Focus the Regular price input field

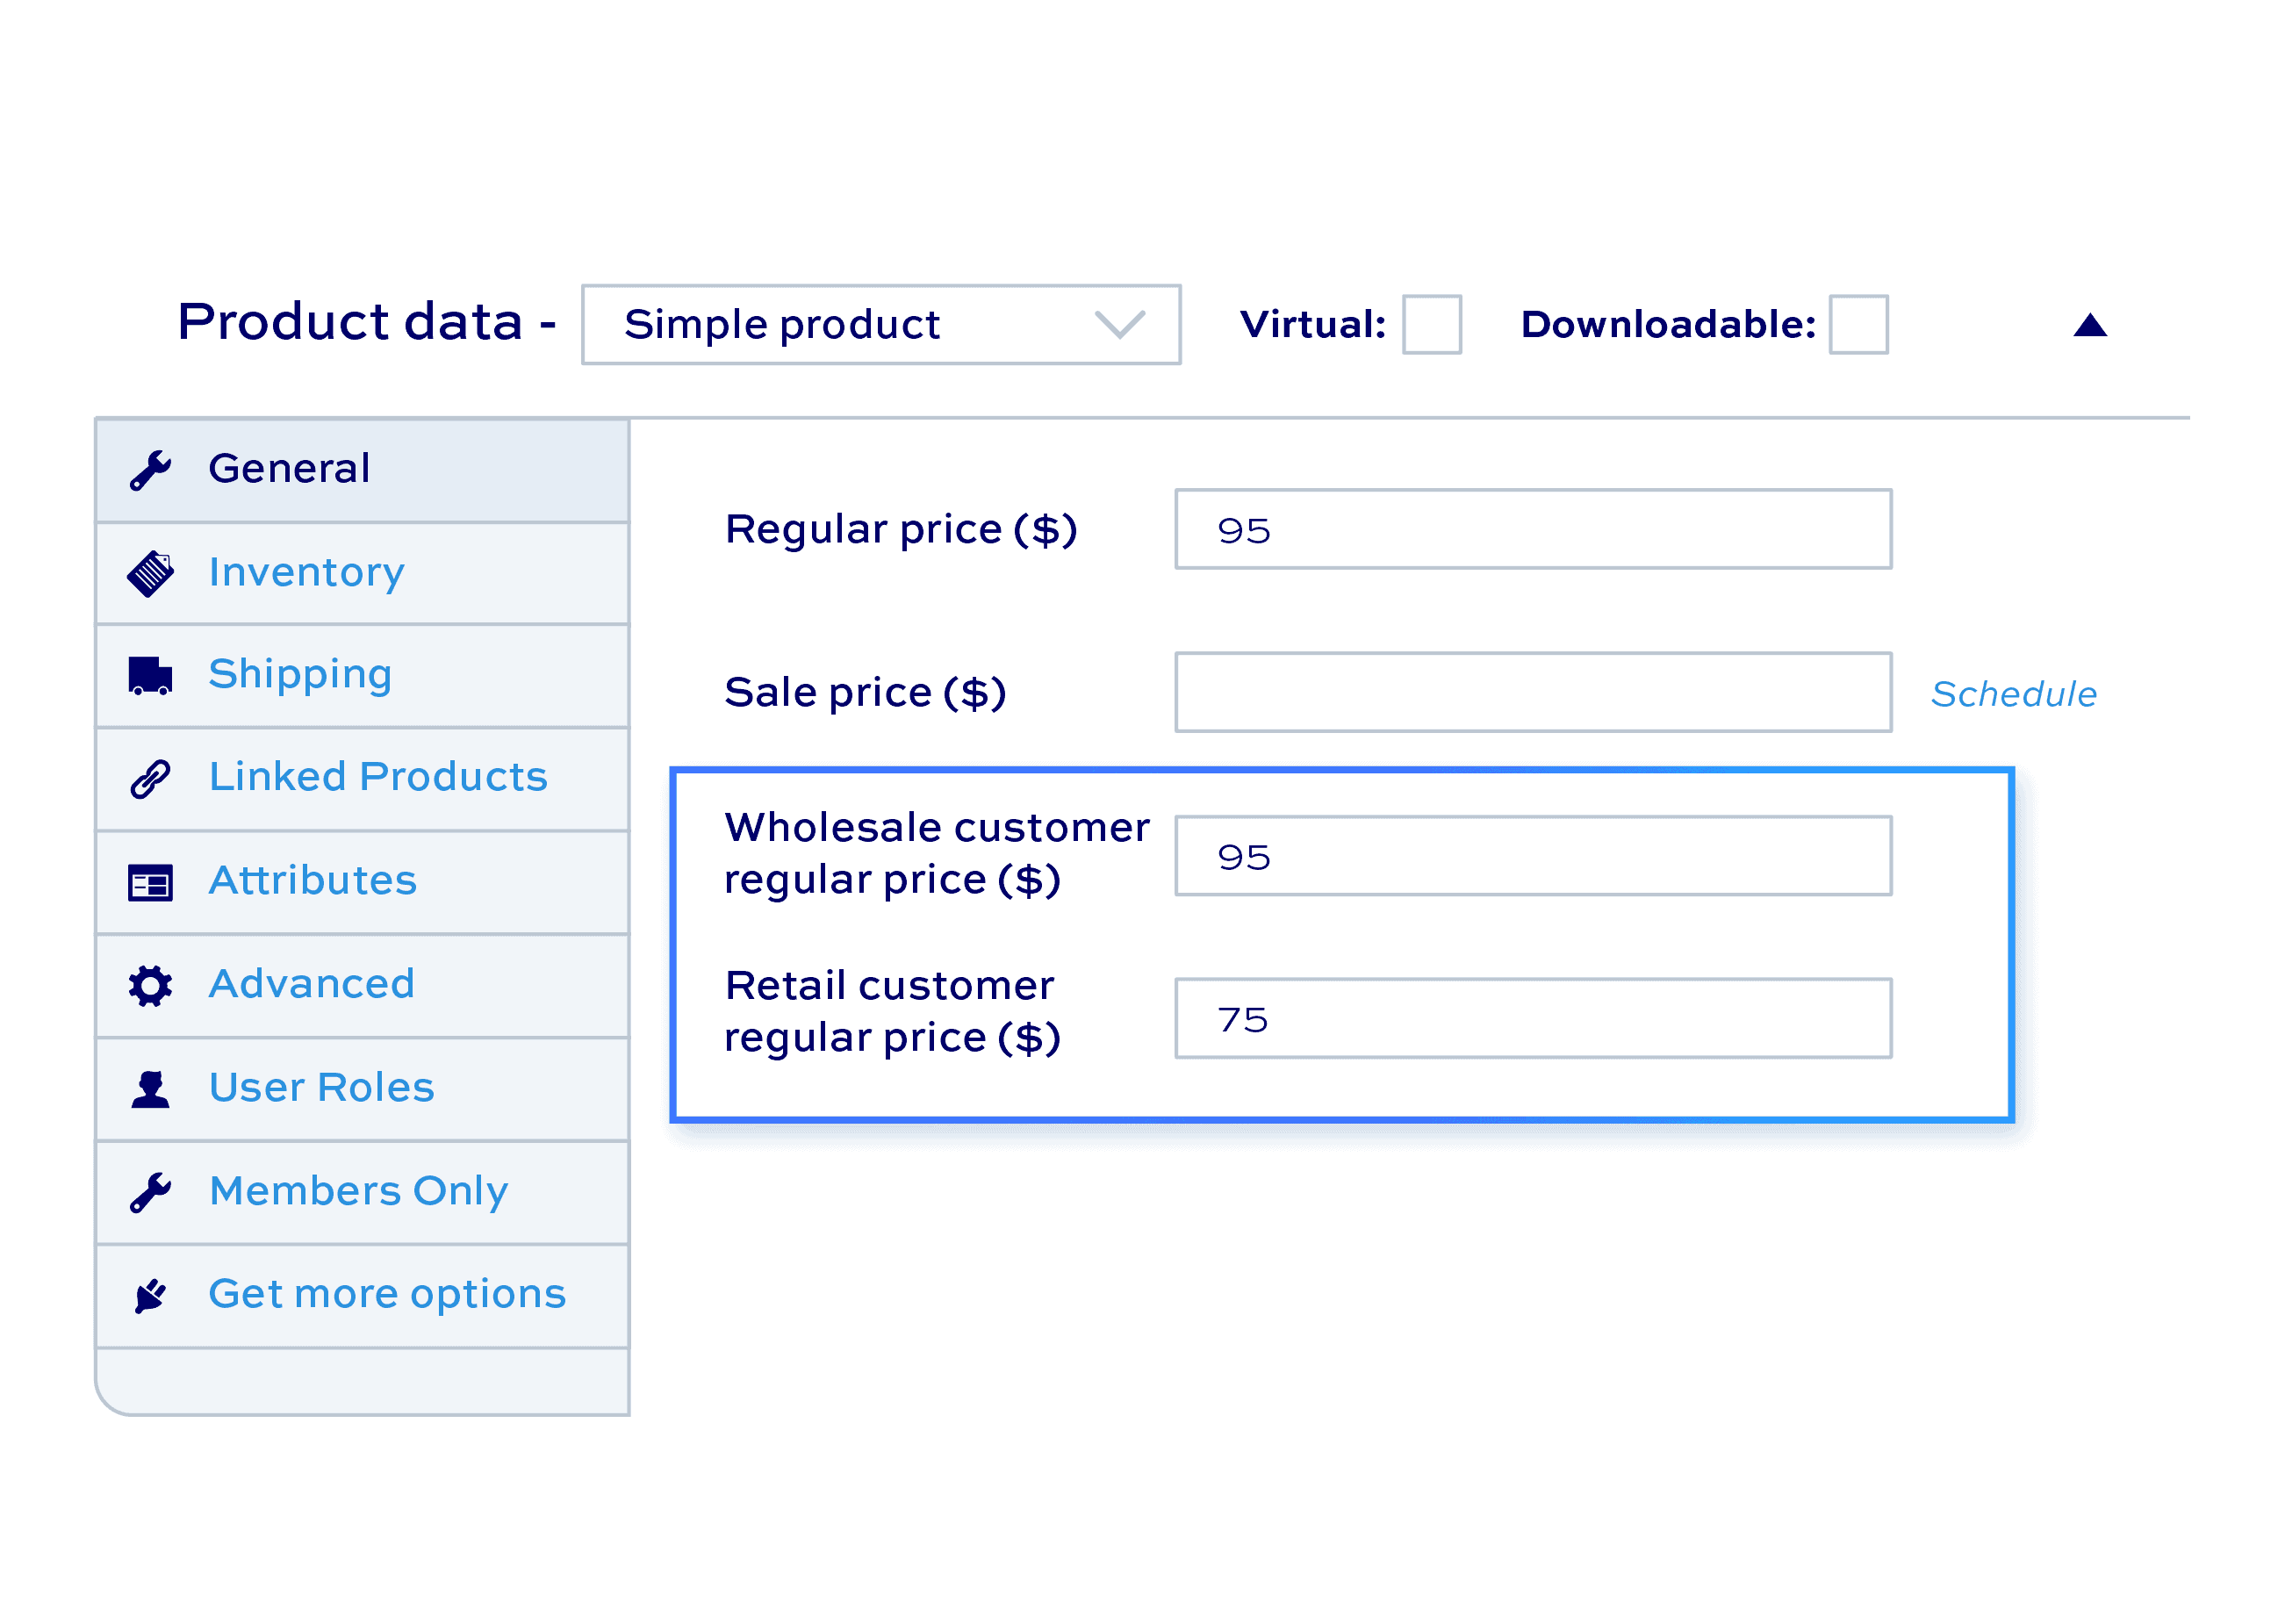point(1532,529)
